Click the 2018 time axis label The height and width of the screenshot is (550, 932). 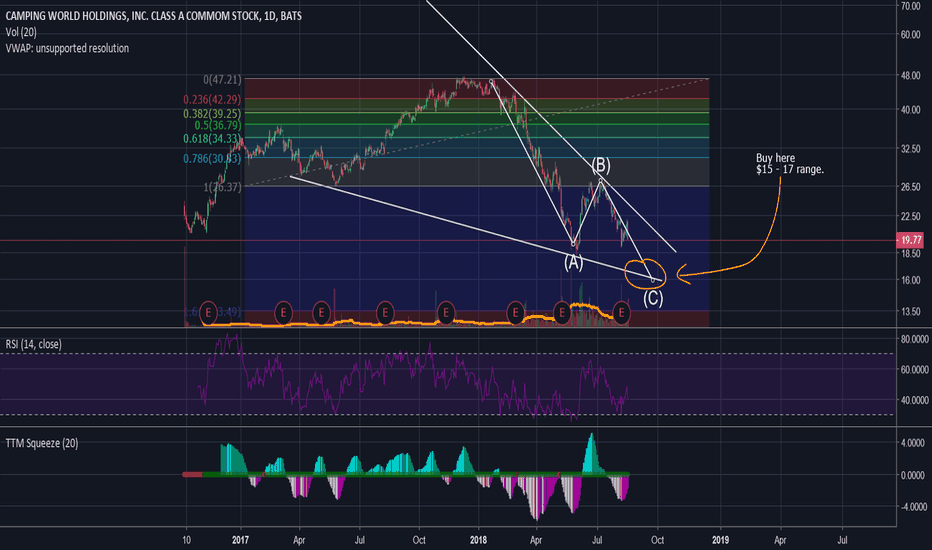pos(478,540)
